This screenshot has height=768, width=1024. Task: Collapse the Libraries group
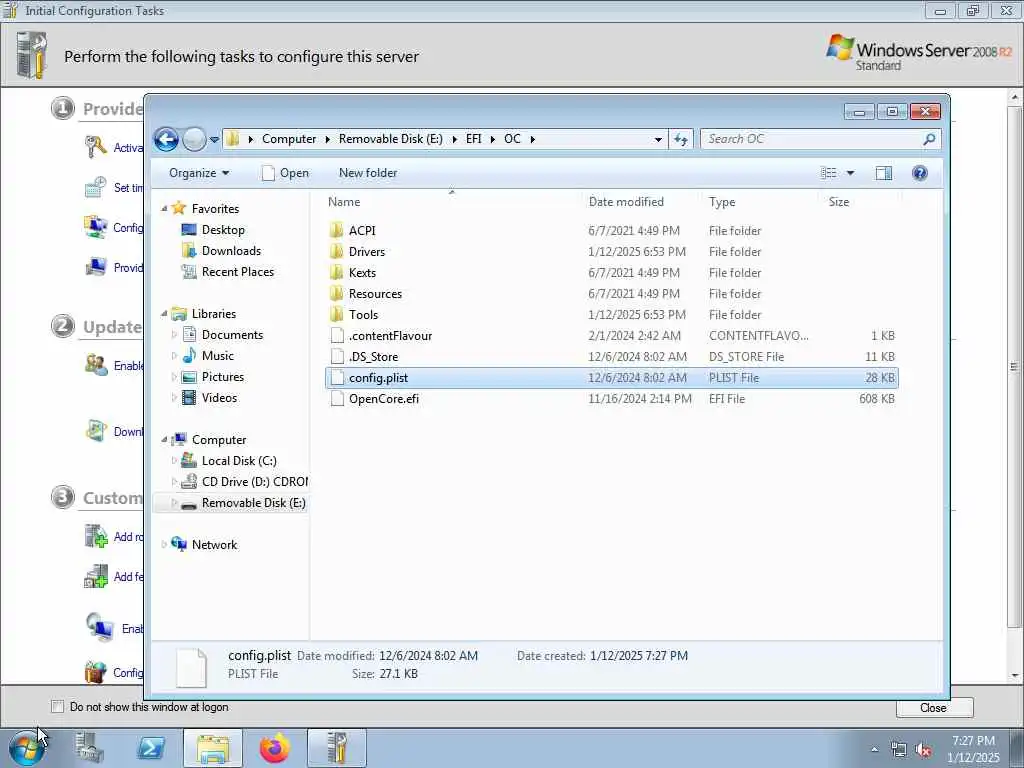[164, 314]
